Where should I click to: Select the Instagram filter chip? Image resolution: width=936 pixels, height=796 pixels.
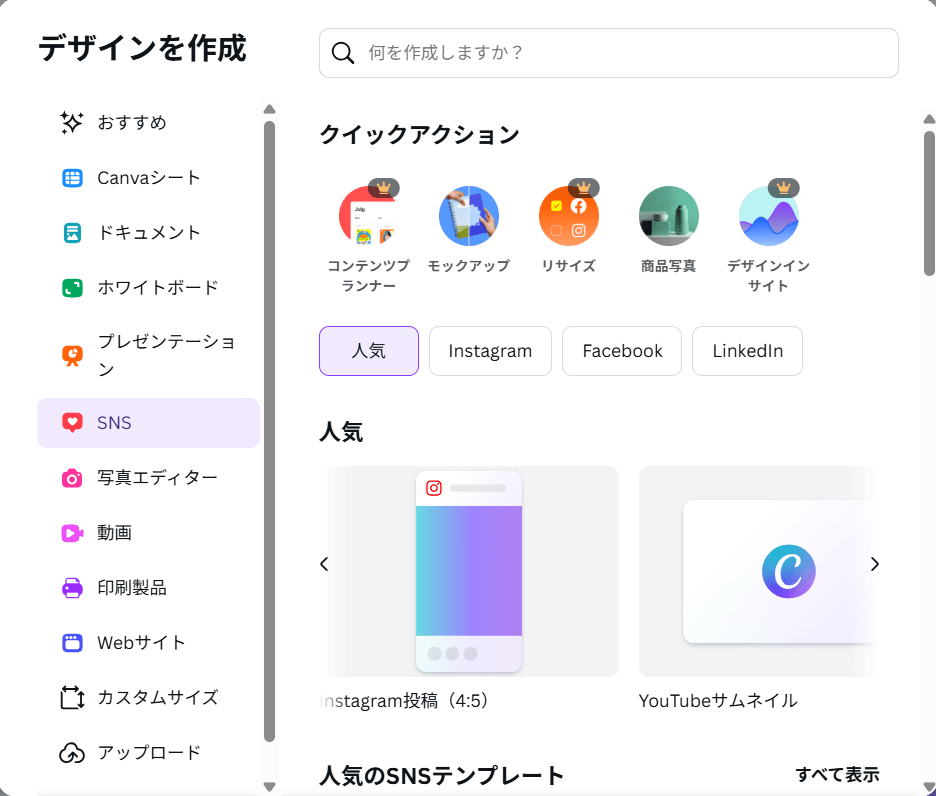(x=490, y=351)
